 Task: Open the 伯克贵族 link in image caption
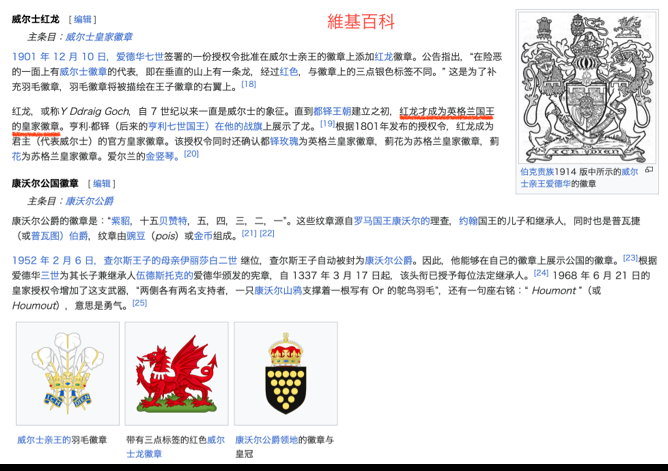pyautogui.click(x=537, y=172)
